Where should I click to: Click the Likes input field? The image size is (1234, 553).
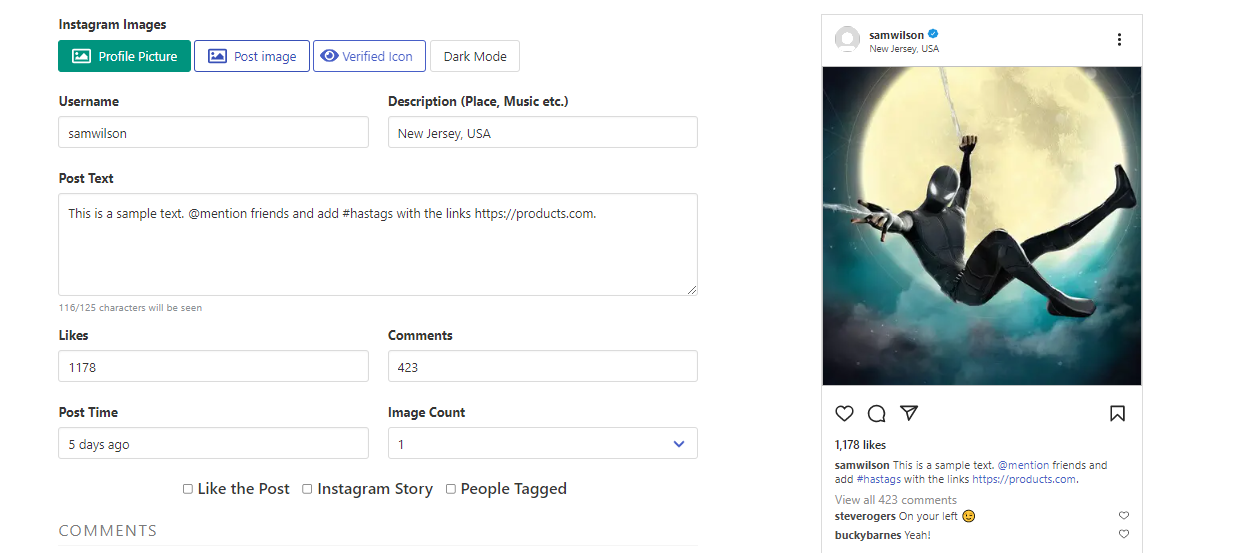coord(213,366)
